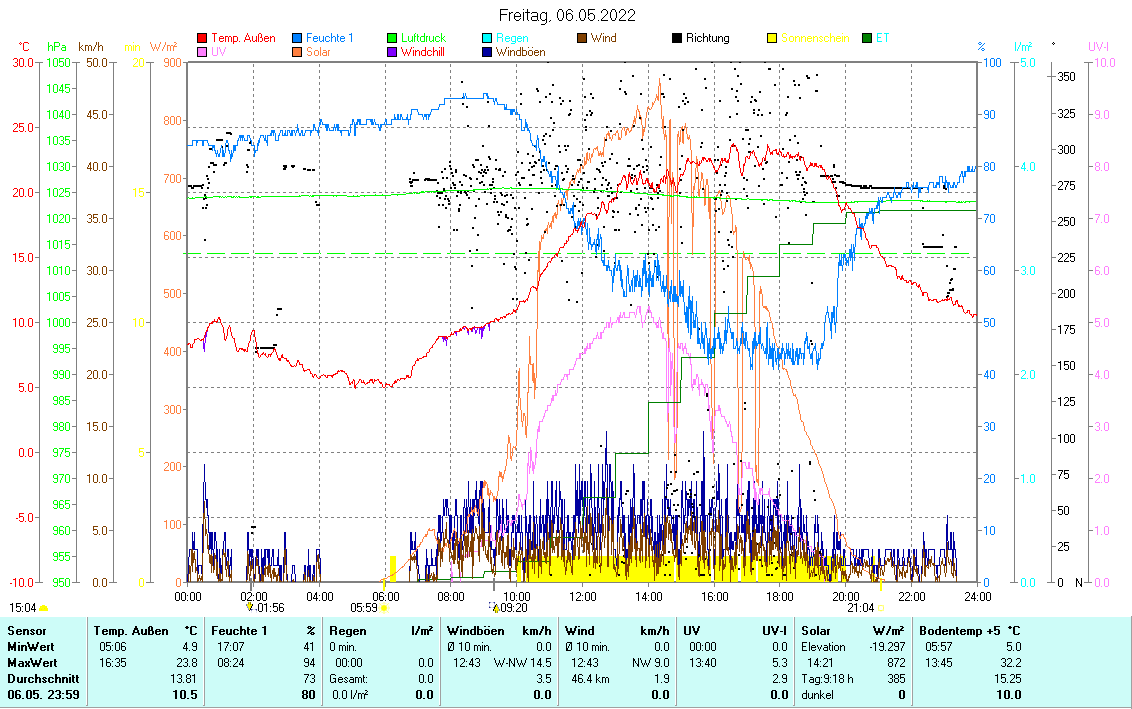1132x709 pixels.
Task: Click the yellow Sonnenschein legend square
Action: (x=772, y=39)
